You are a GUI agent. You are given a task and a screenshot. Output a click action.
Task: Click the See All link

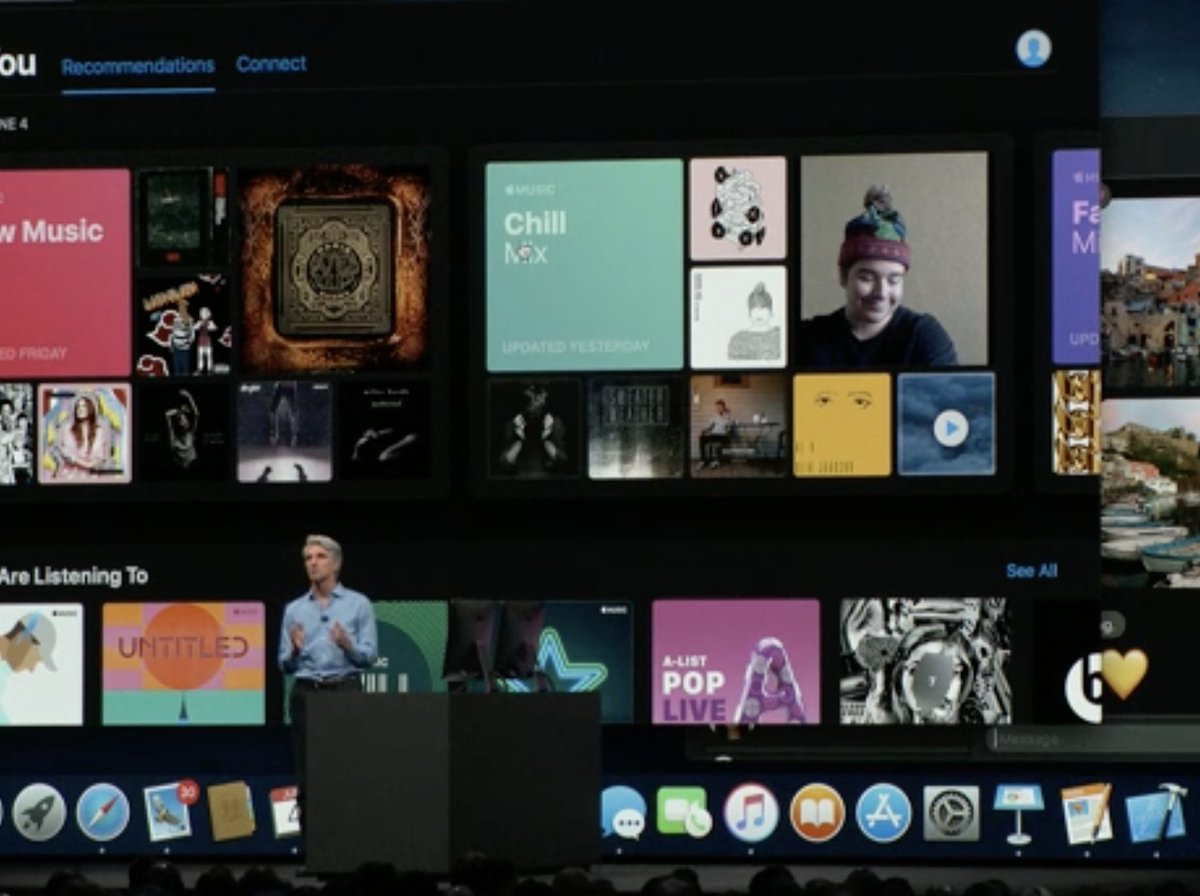[1032, 571]
